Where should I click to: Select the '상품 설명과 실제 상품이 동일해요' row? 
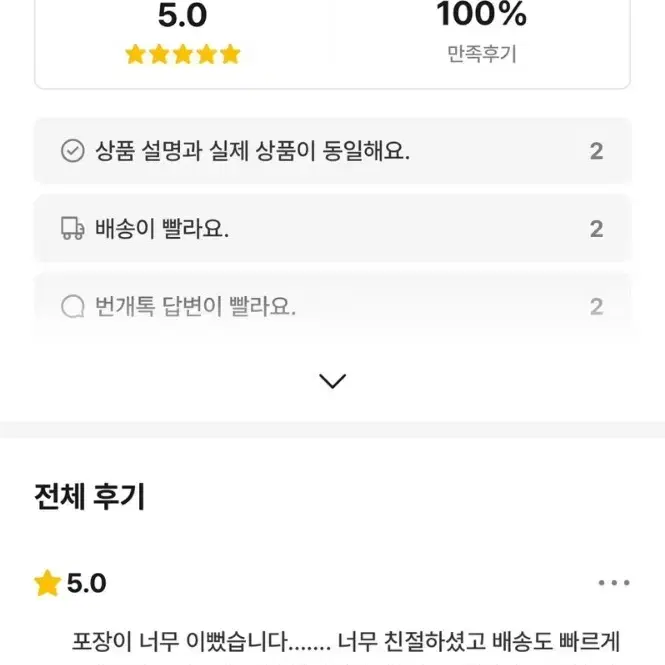[332, 151]
